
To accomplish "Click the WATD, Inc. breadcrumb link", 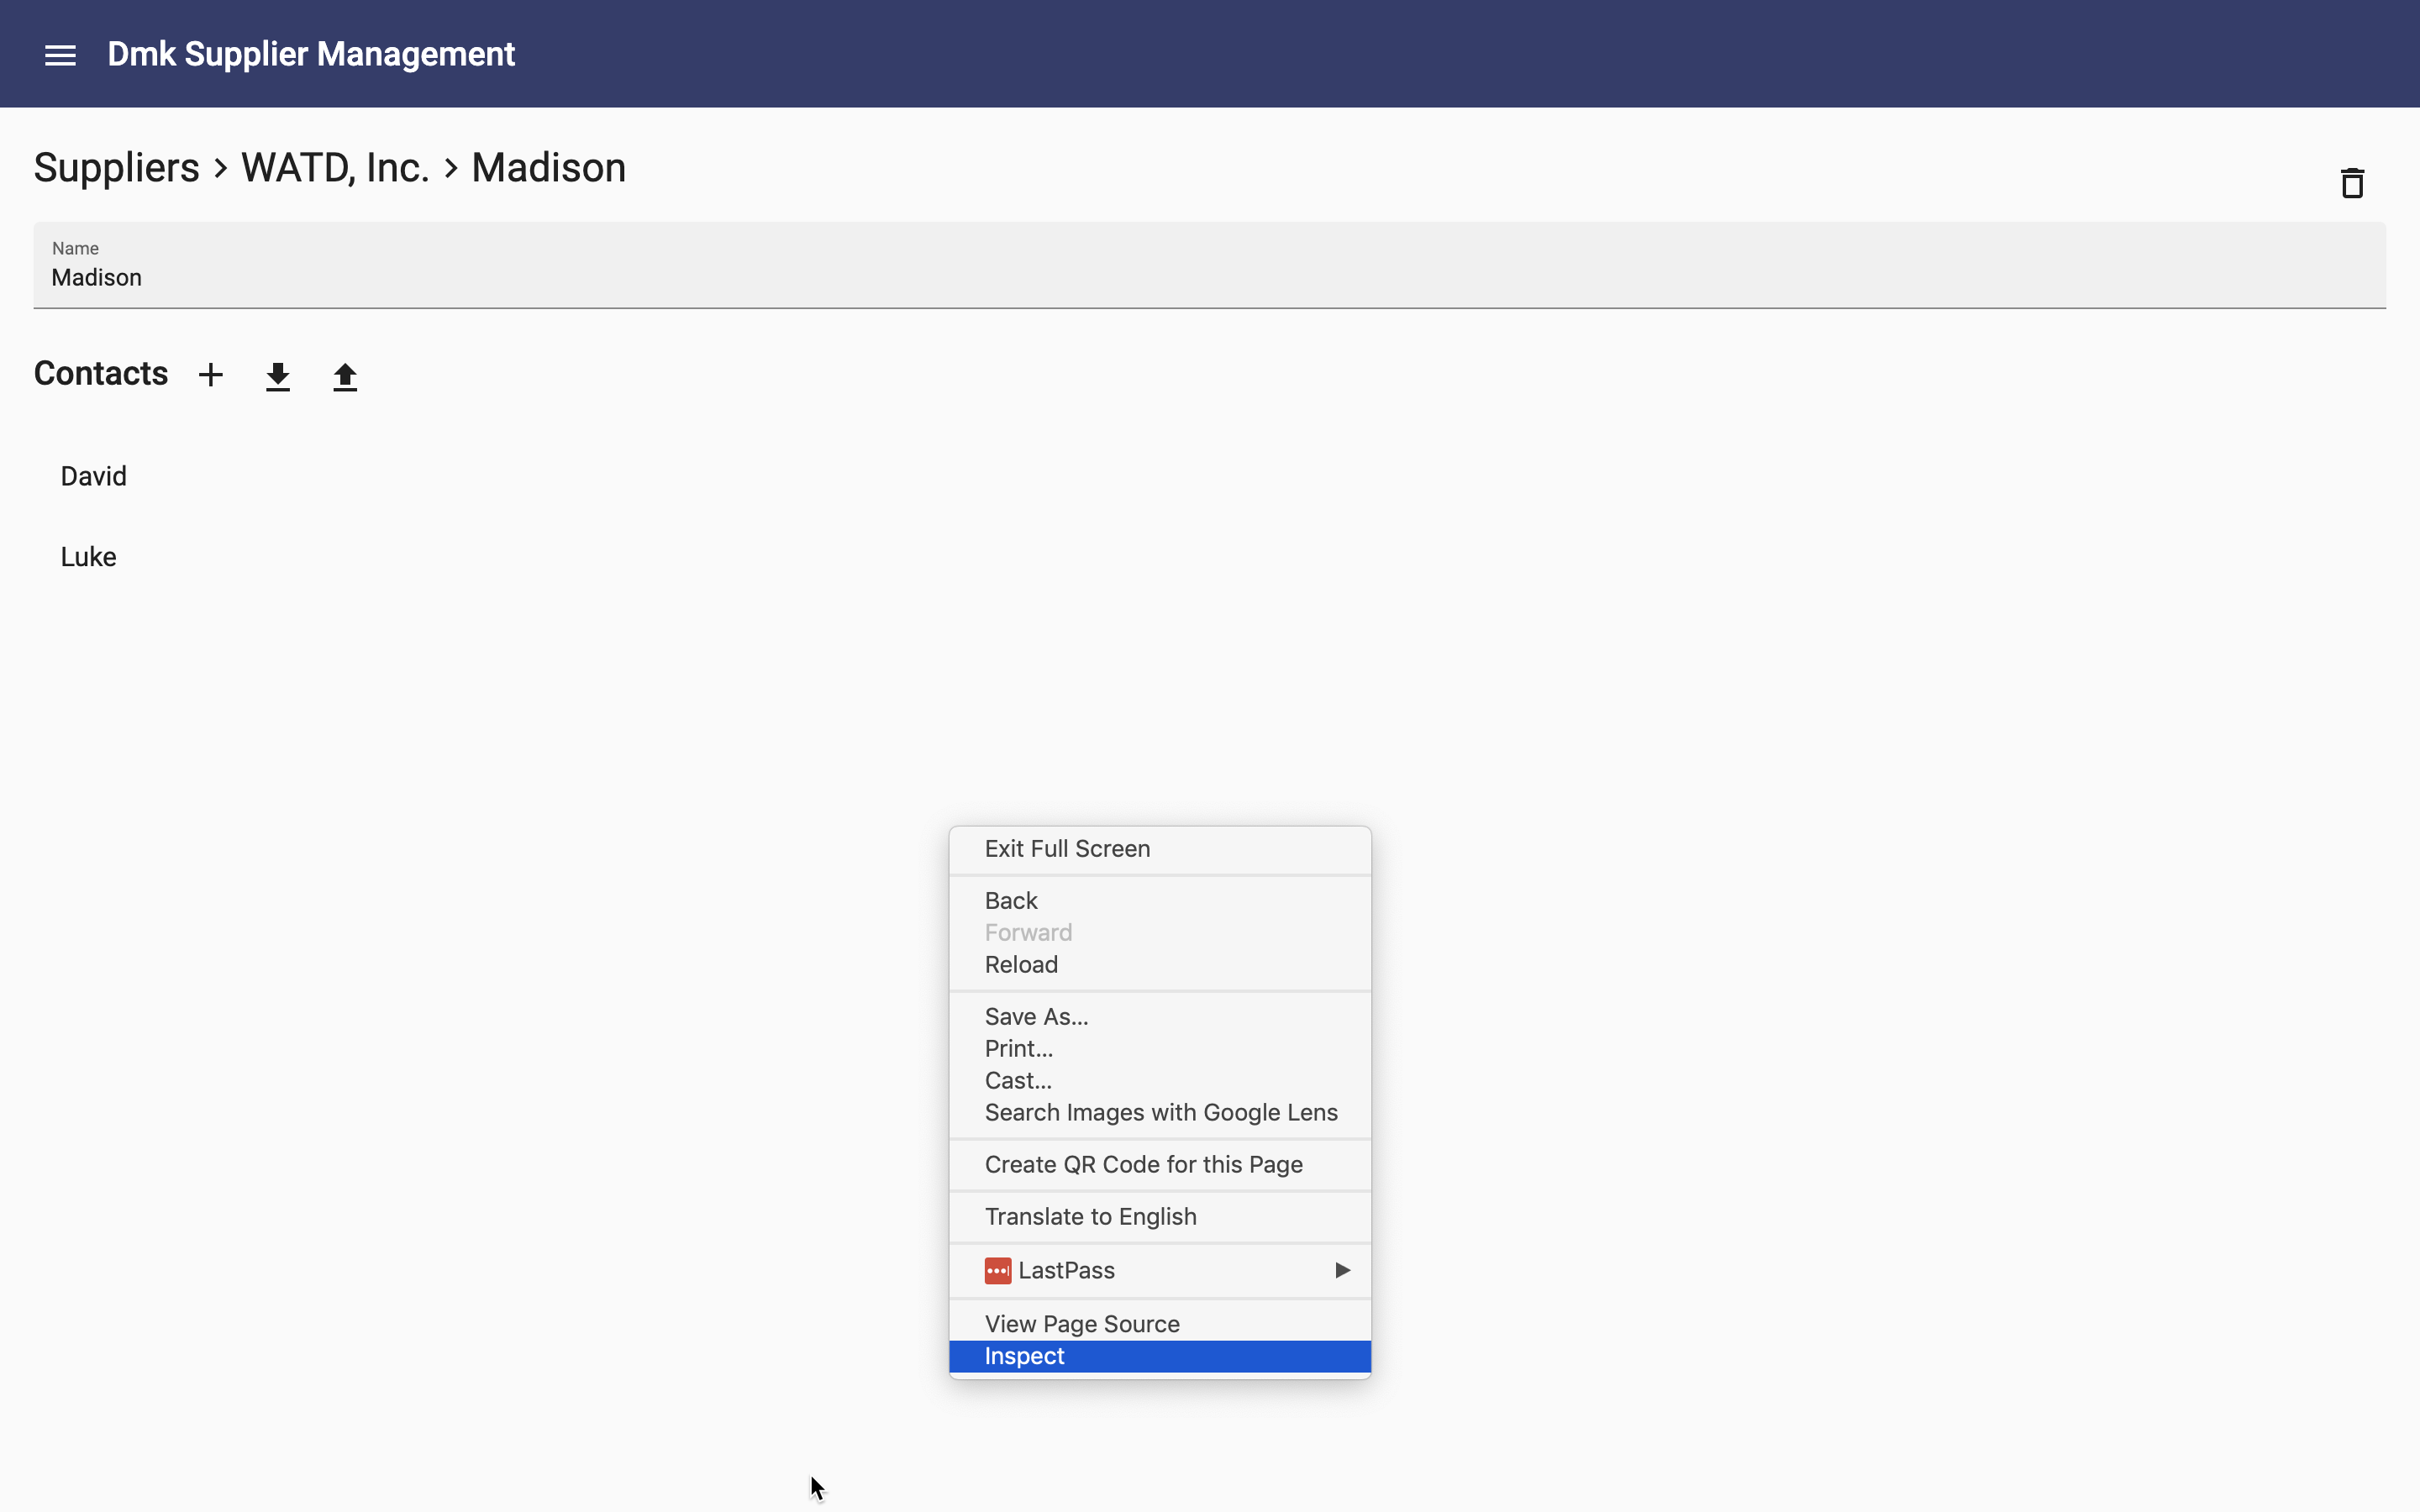I will point(333,167).
